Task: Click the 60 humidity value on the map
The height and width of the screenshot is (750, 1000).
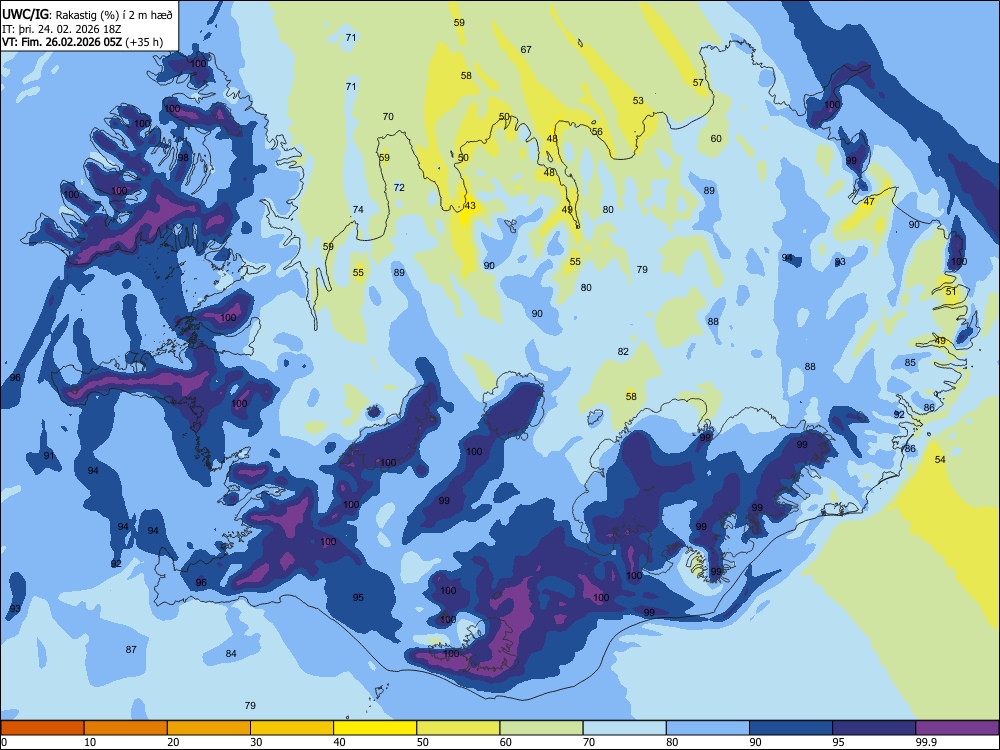Action: coord(716,138)
